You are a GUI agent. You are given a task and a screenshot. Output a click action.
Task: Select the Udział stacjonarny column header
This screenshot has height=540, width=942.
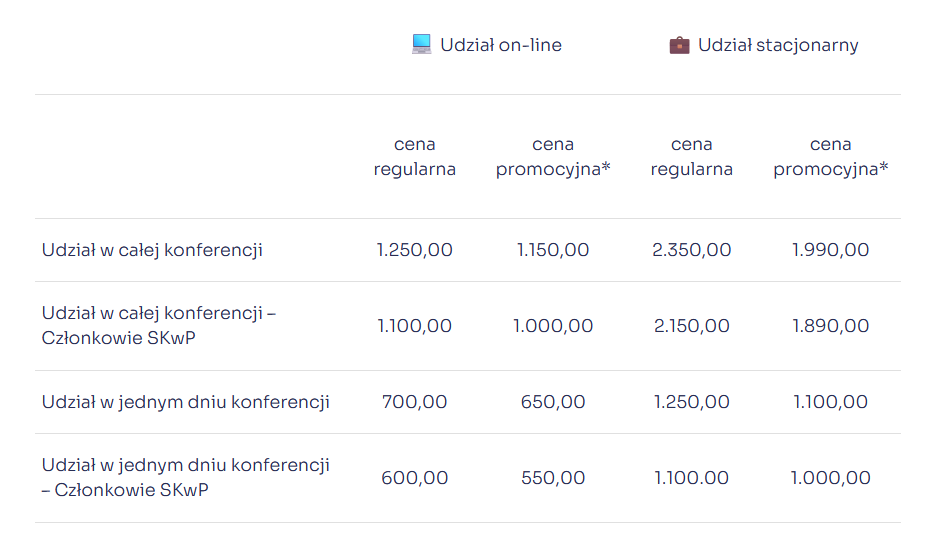click(777, 45)
